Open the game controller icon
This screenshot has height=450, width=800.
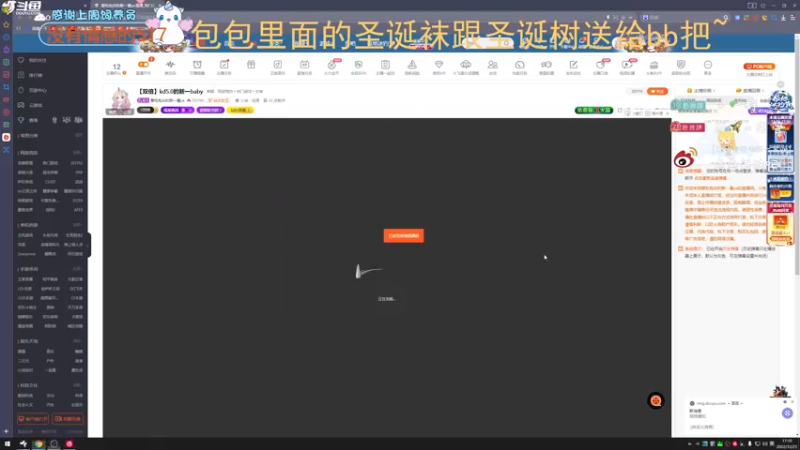pos(546,65)
